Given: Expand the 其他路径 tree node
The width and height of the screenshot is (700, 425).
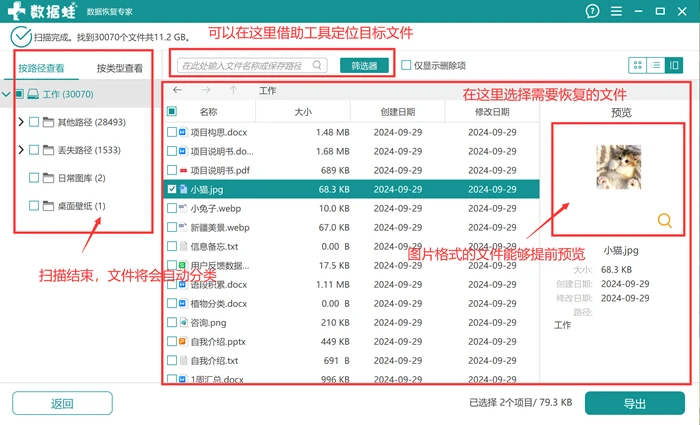Looking at the screenshot, I should pyautogui.click(x=21, y=122).
